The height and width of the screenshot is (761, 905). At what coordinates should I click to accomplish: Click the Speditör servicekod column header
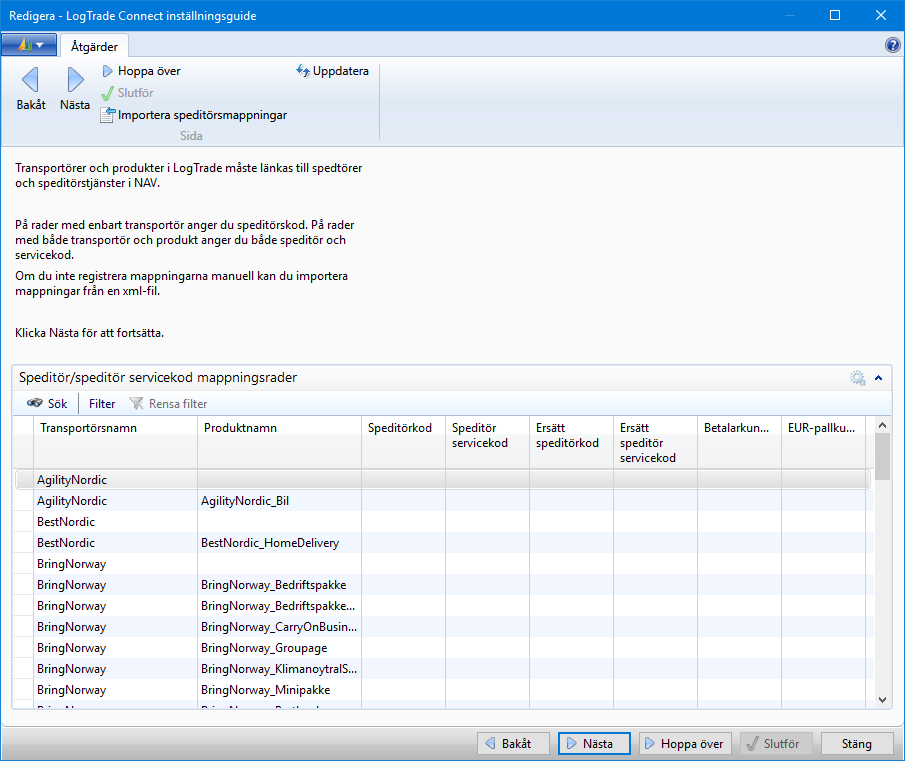487,442
